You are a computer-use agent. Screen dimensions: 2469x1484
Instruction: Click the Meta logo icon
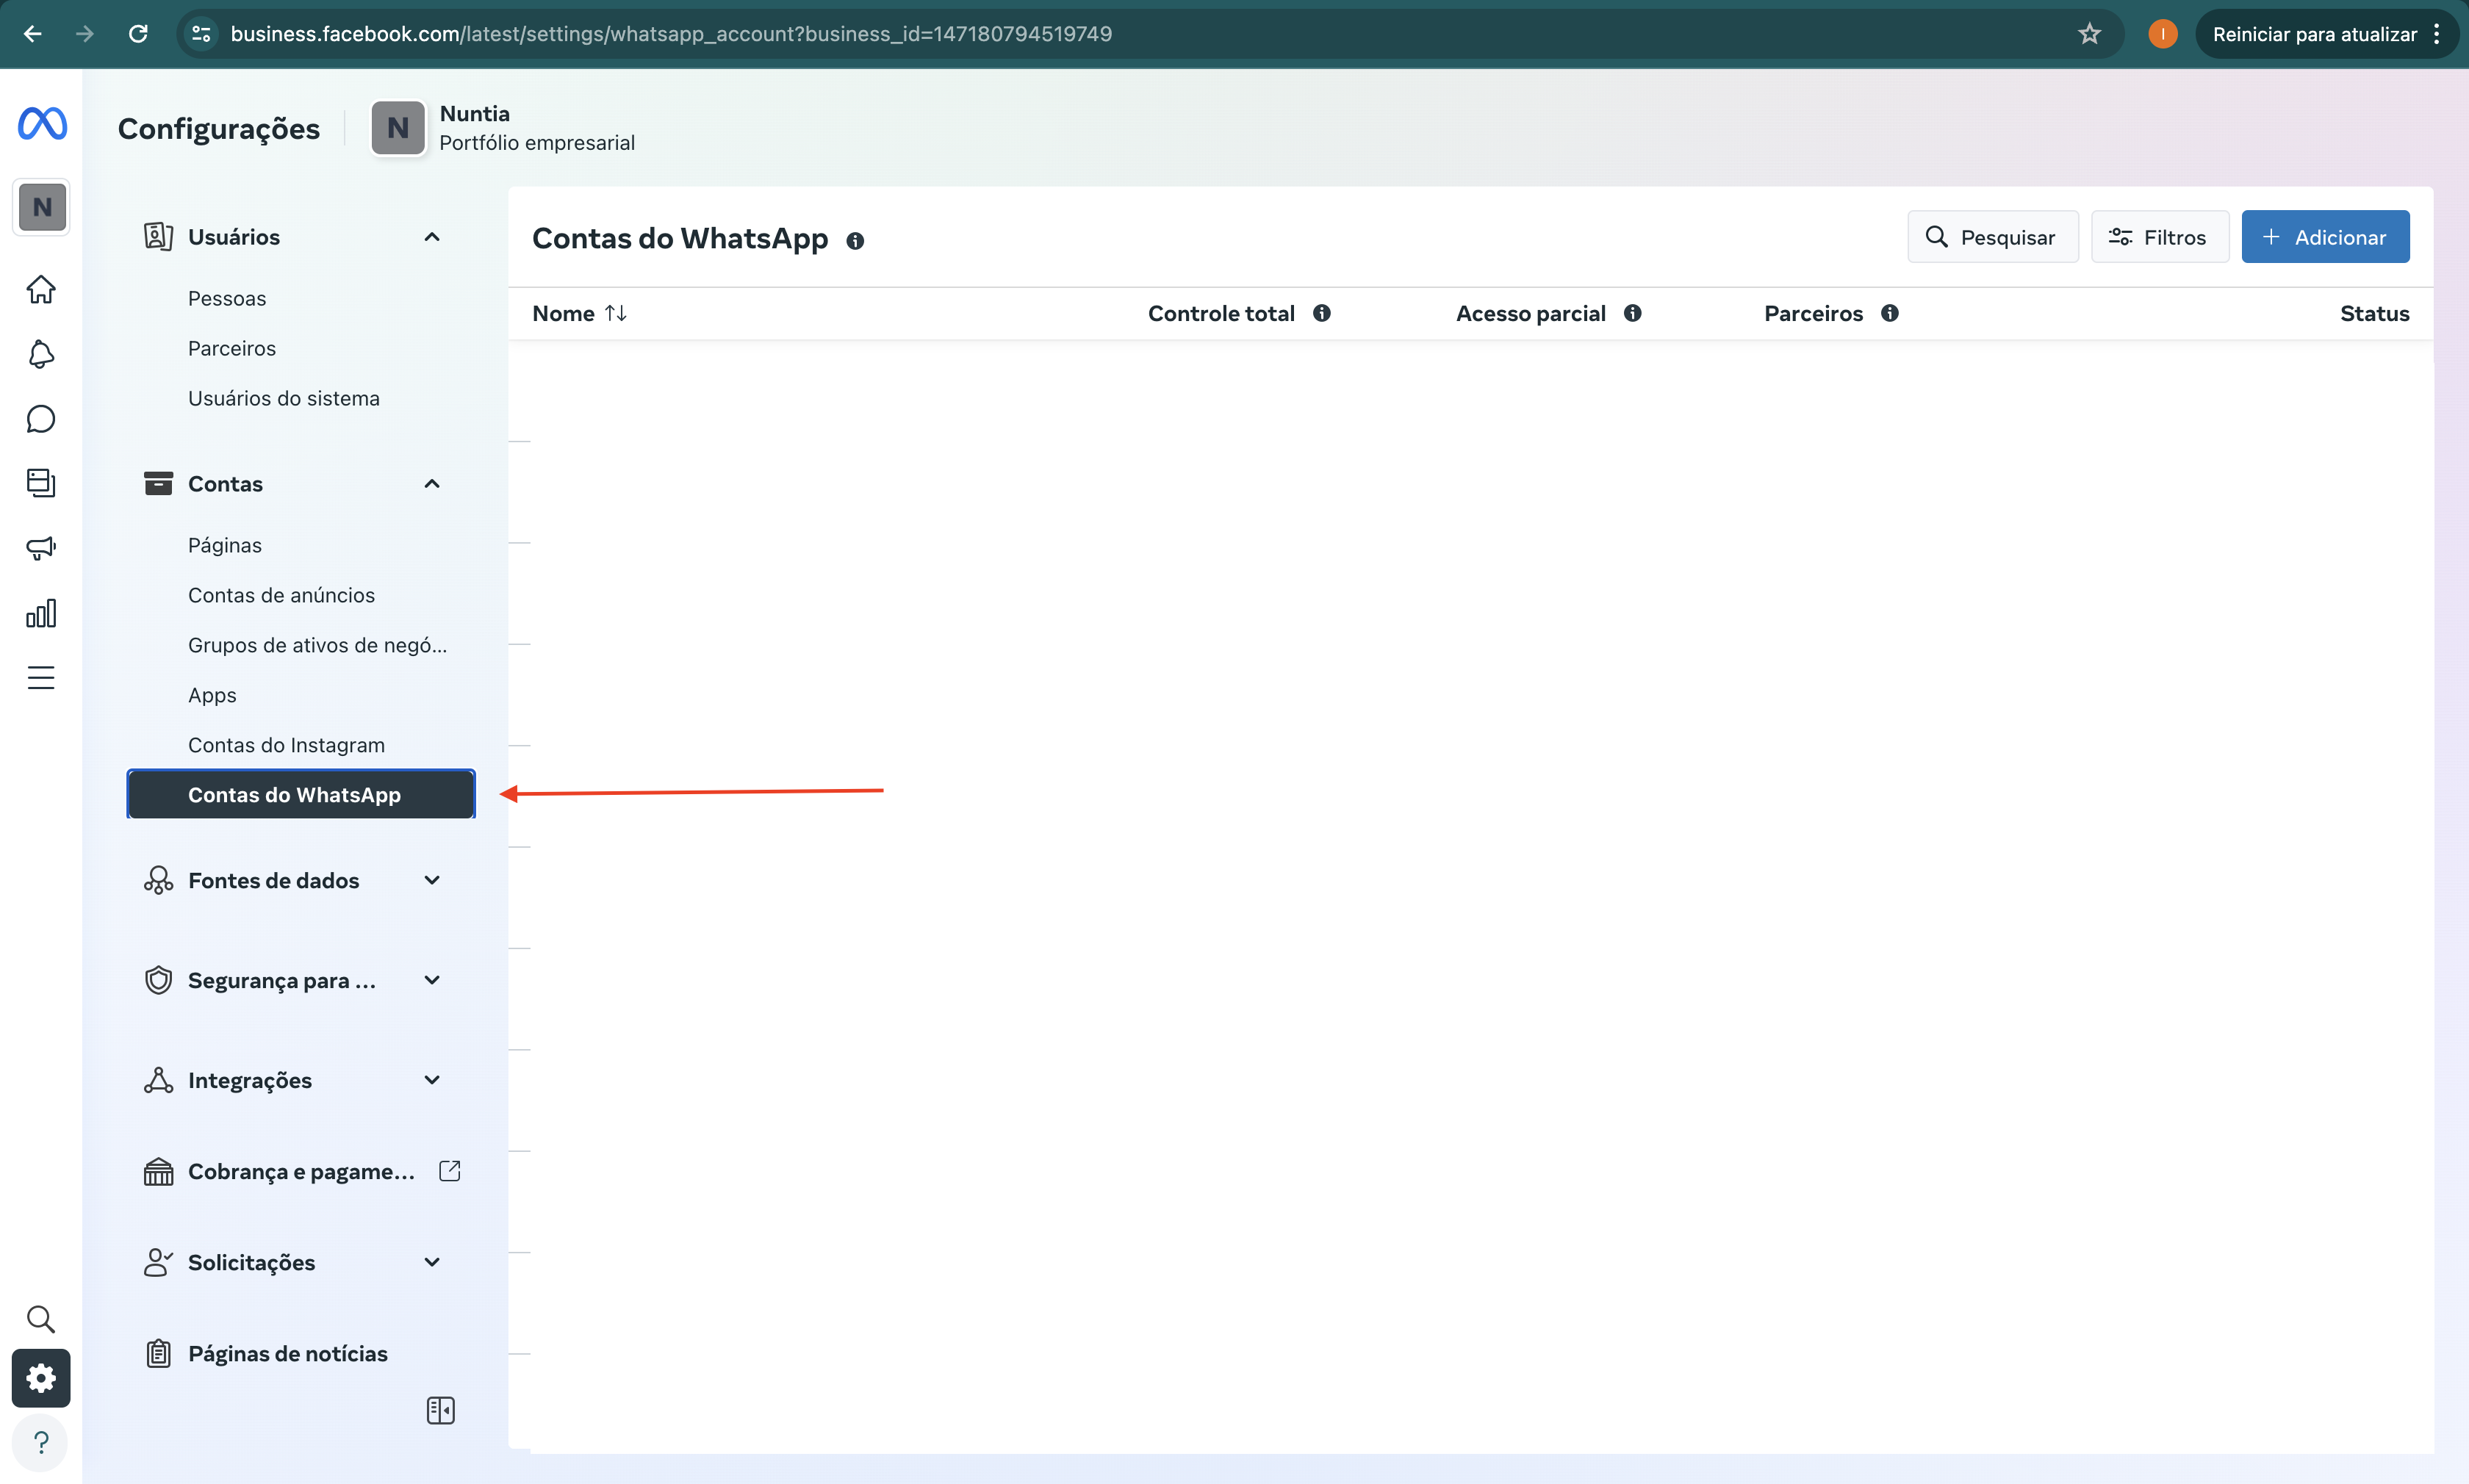click(42, 123)
